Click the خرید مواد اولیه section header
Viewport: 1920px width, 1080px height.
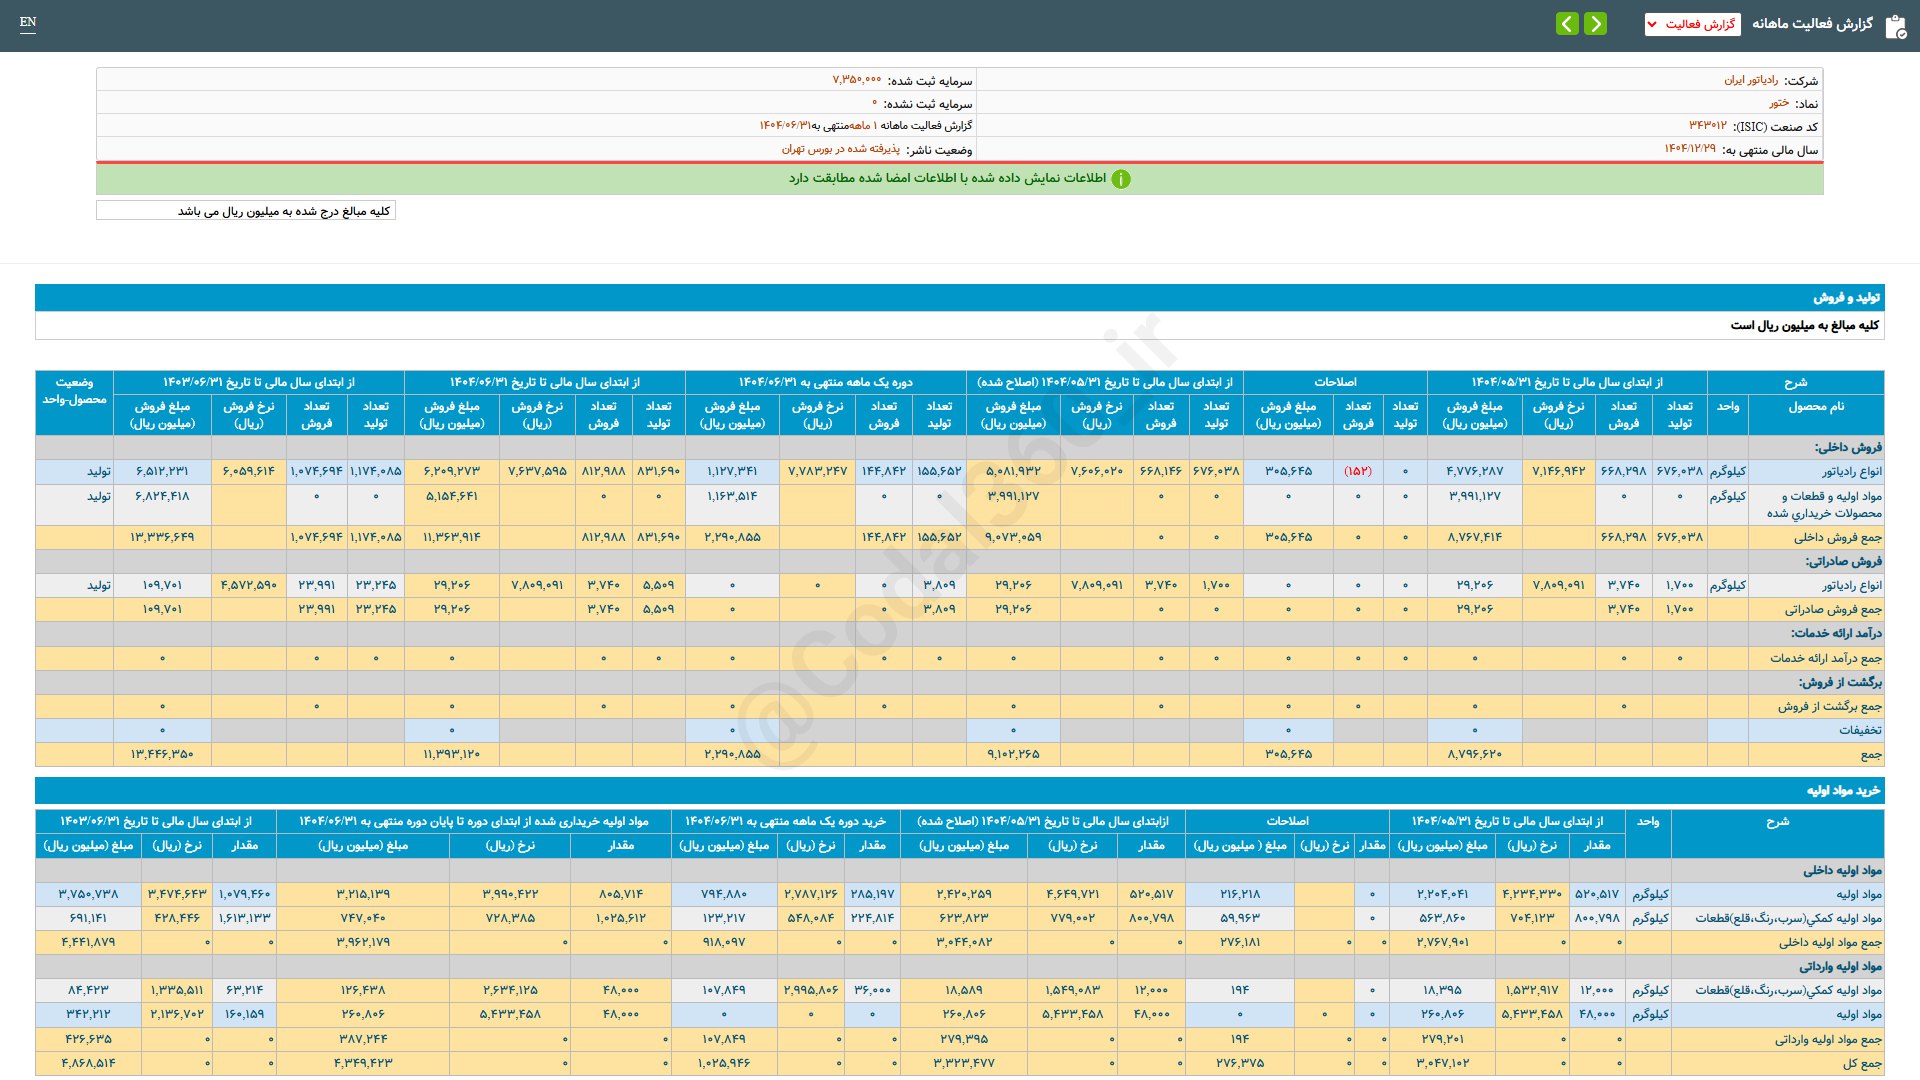1842,790
